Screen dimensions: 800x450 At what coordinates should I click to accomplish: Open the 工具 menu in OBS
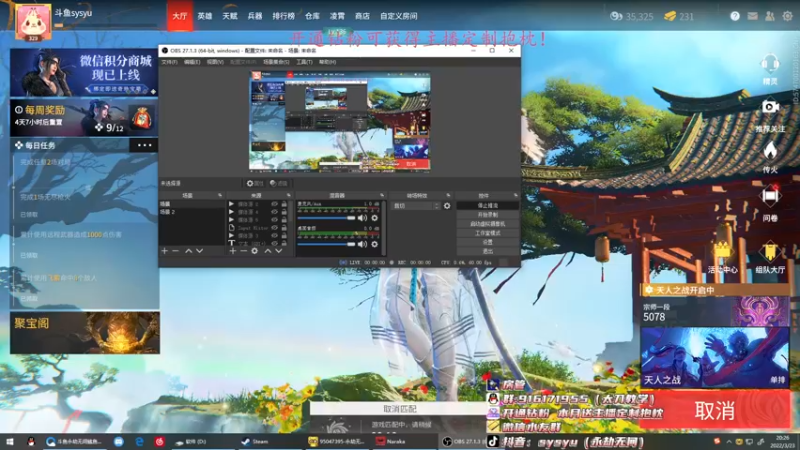point(304,62)
